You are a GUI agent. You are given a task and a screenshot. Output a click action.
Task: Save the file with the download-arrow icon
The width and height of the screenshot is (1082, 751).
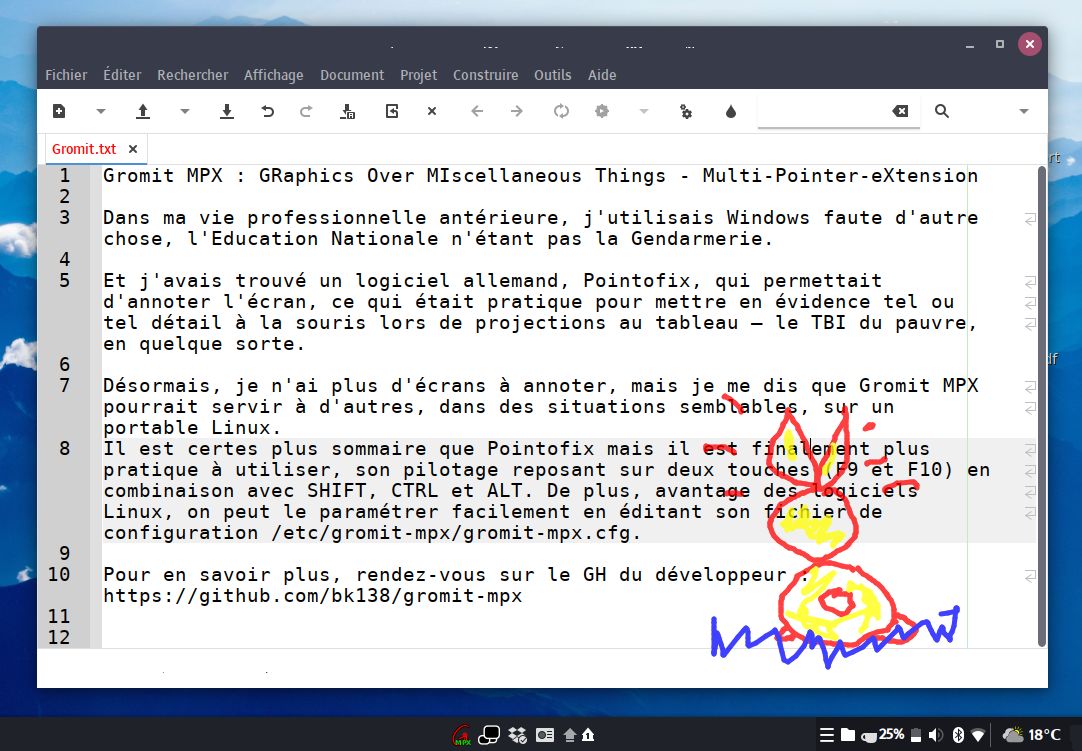click(227, 111)
